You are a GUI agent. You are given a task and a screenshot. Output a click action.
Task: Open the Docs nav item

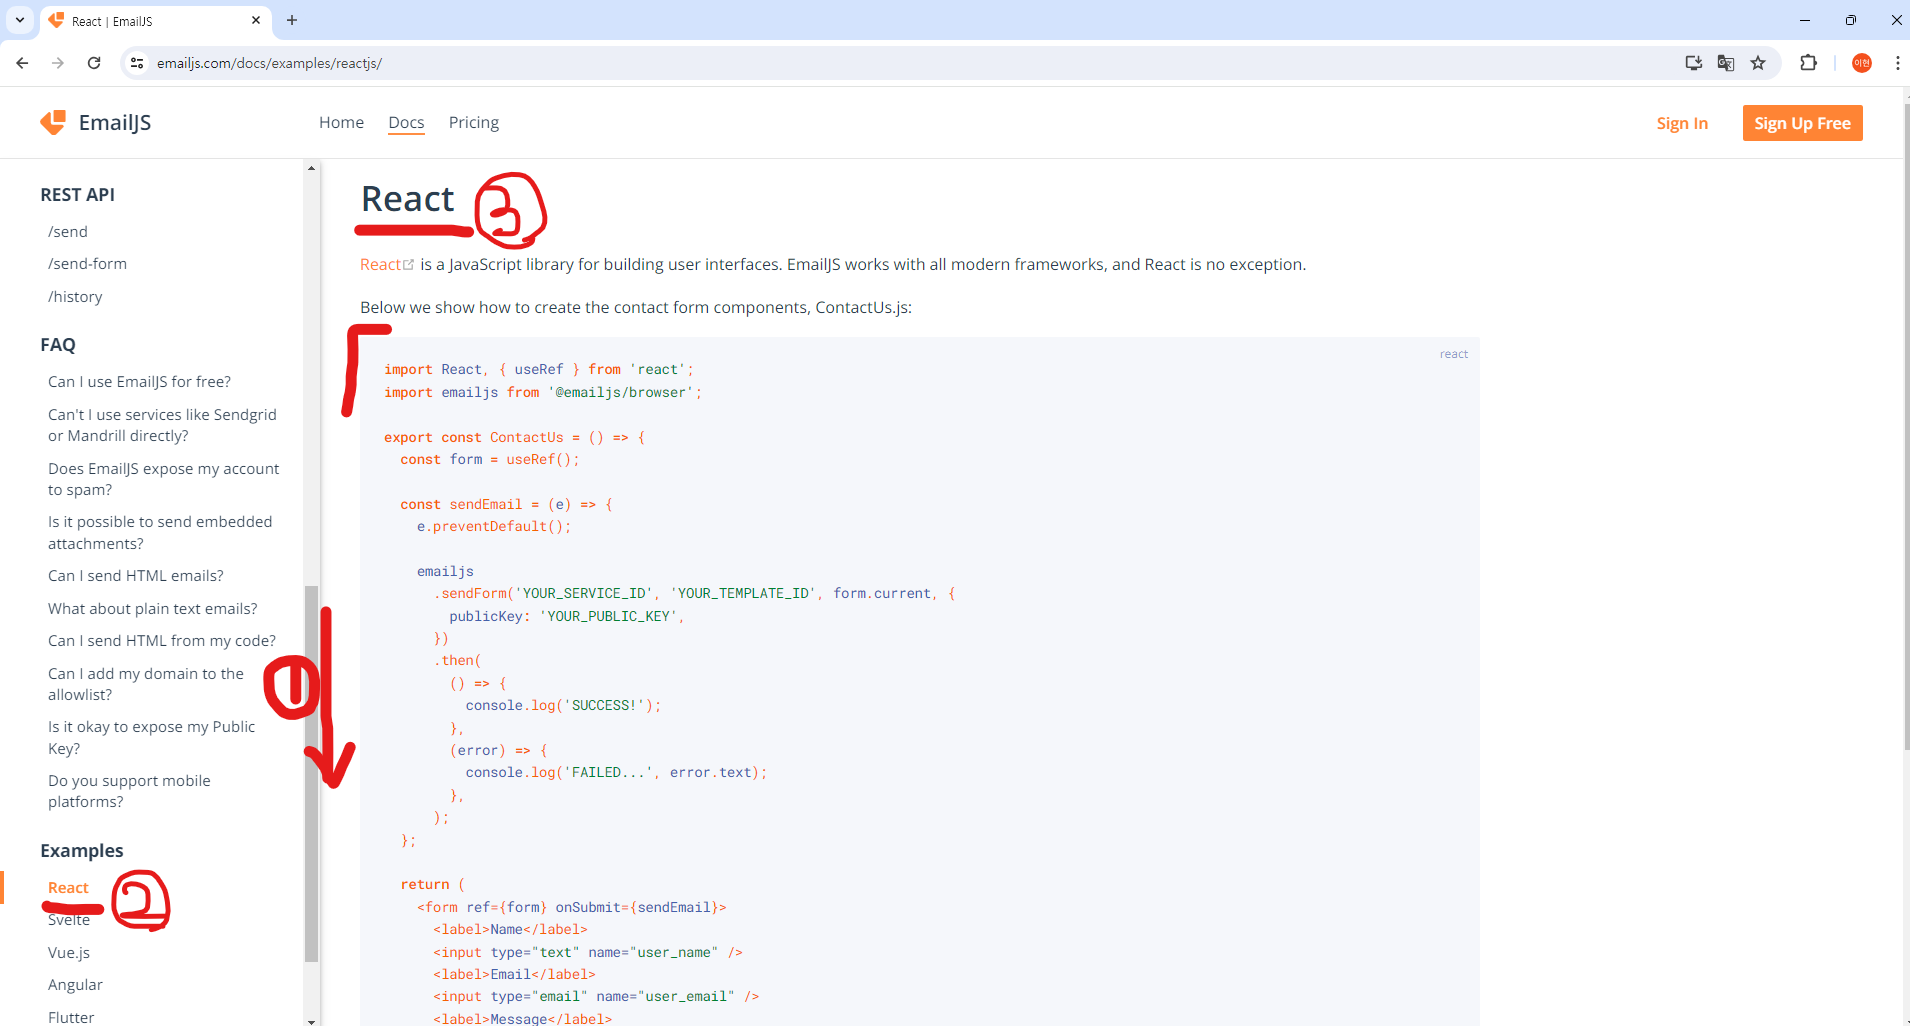coord(406,122)
